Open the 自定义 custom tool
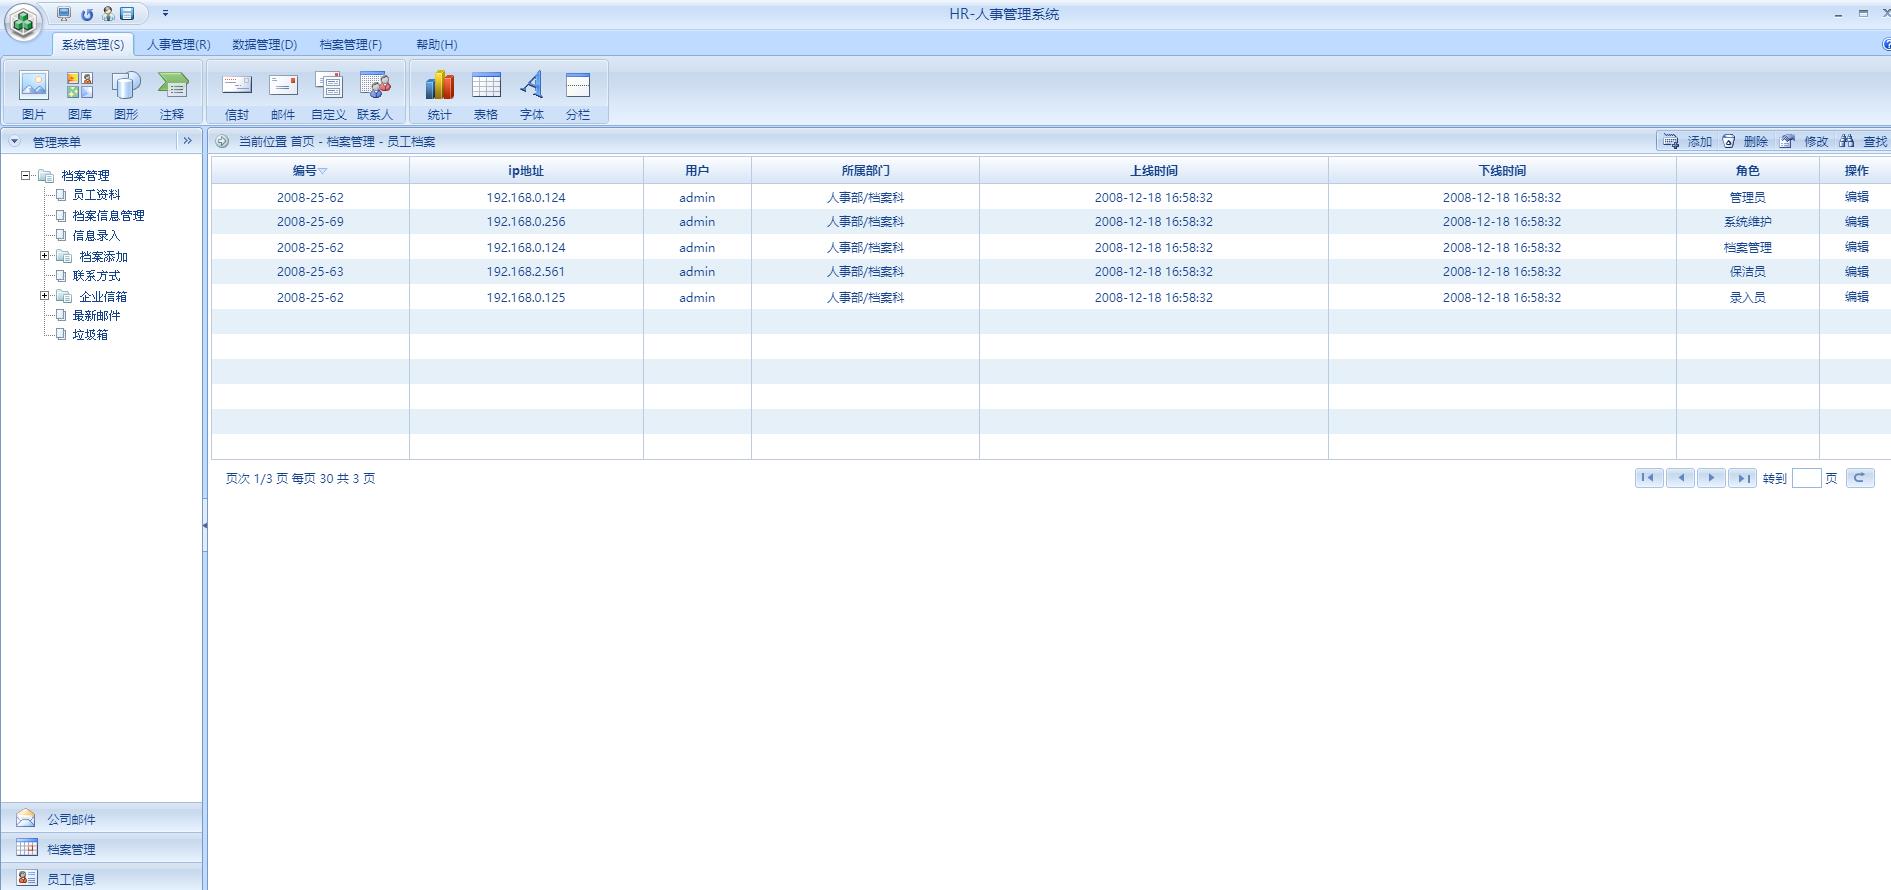The width and height of the screenshot is (1891, 890). (329, 95)
